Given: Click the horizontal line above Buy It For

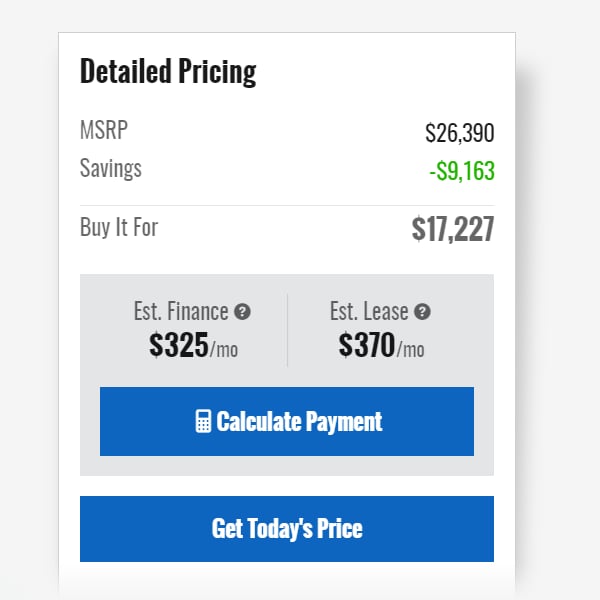Looking at the screenshot, I should click(x=287, y=205).
